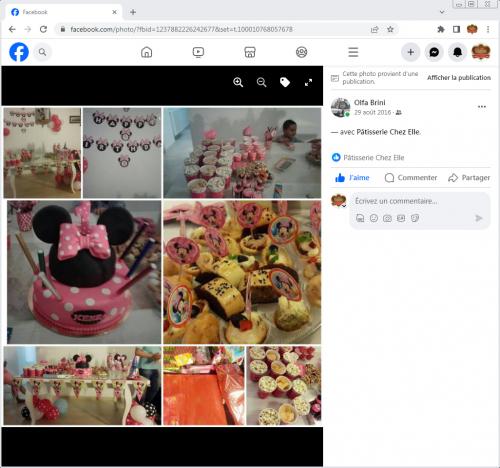500x468 pixels.
Task: Open a new browser tab
Action: (x=133, y=12)
